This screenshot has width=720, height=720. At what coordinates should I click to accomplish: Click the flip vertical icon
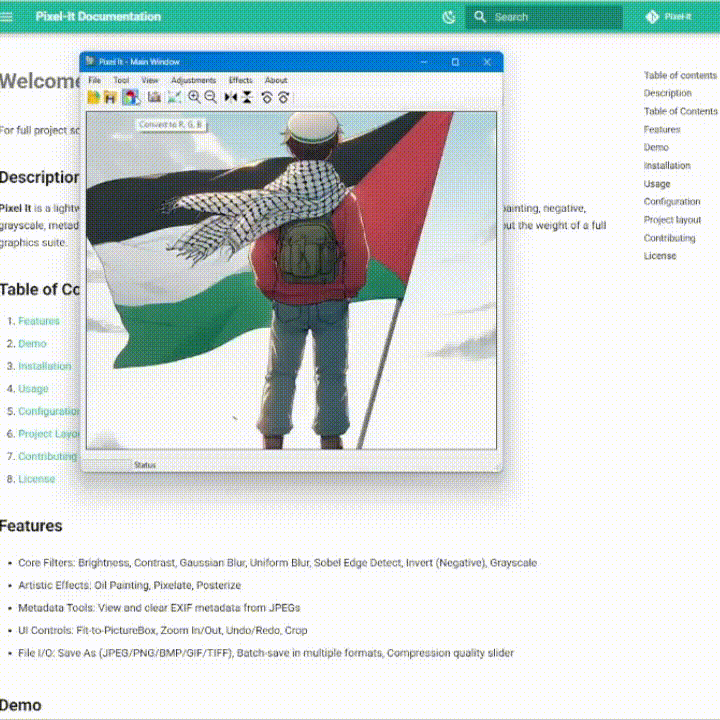pos(247,97)
